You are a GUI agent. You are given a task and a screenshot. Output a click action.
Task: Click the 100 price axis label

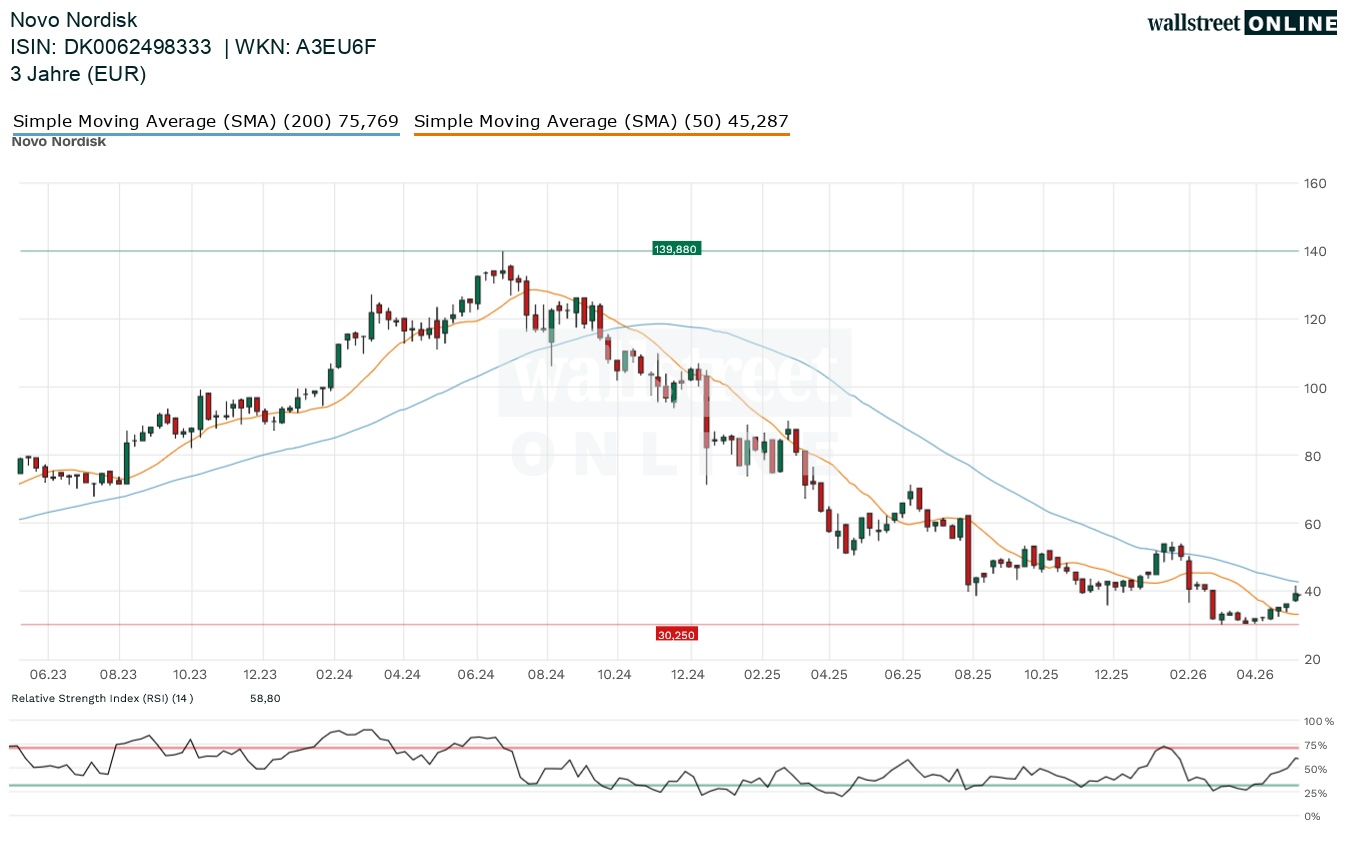pyautogui.click(x=1315, y=388)
